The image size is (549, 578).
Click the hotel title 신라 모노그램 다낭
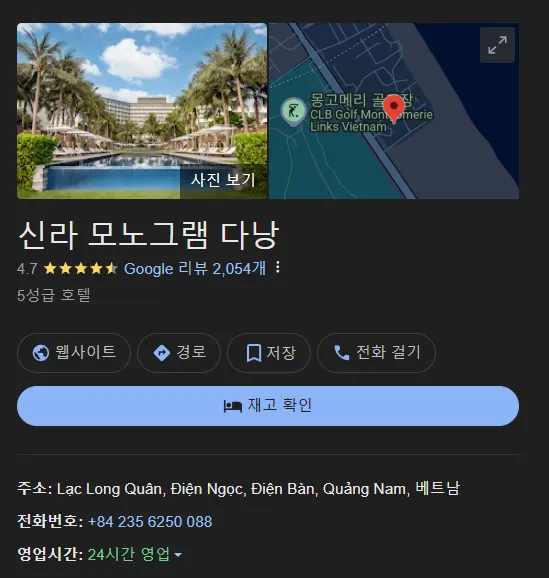(149, 235)
